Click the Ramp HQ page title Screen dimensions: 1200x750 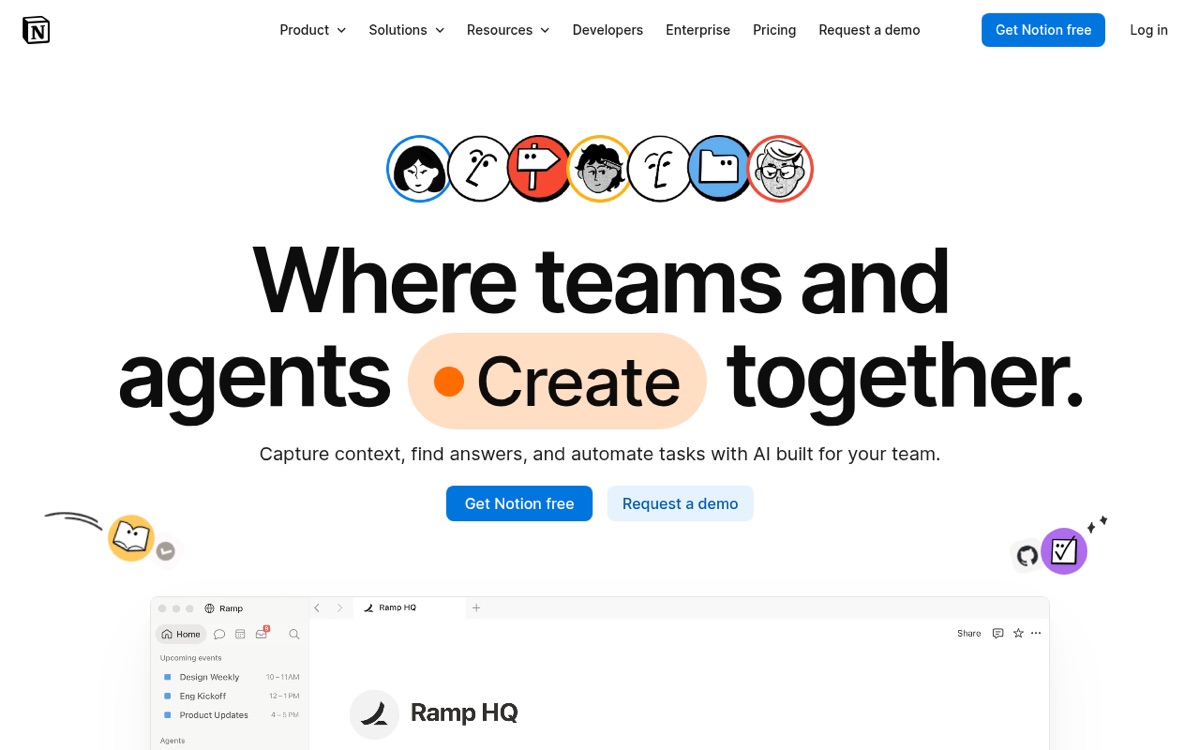tap(464, 713)
